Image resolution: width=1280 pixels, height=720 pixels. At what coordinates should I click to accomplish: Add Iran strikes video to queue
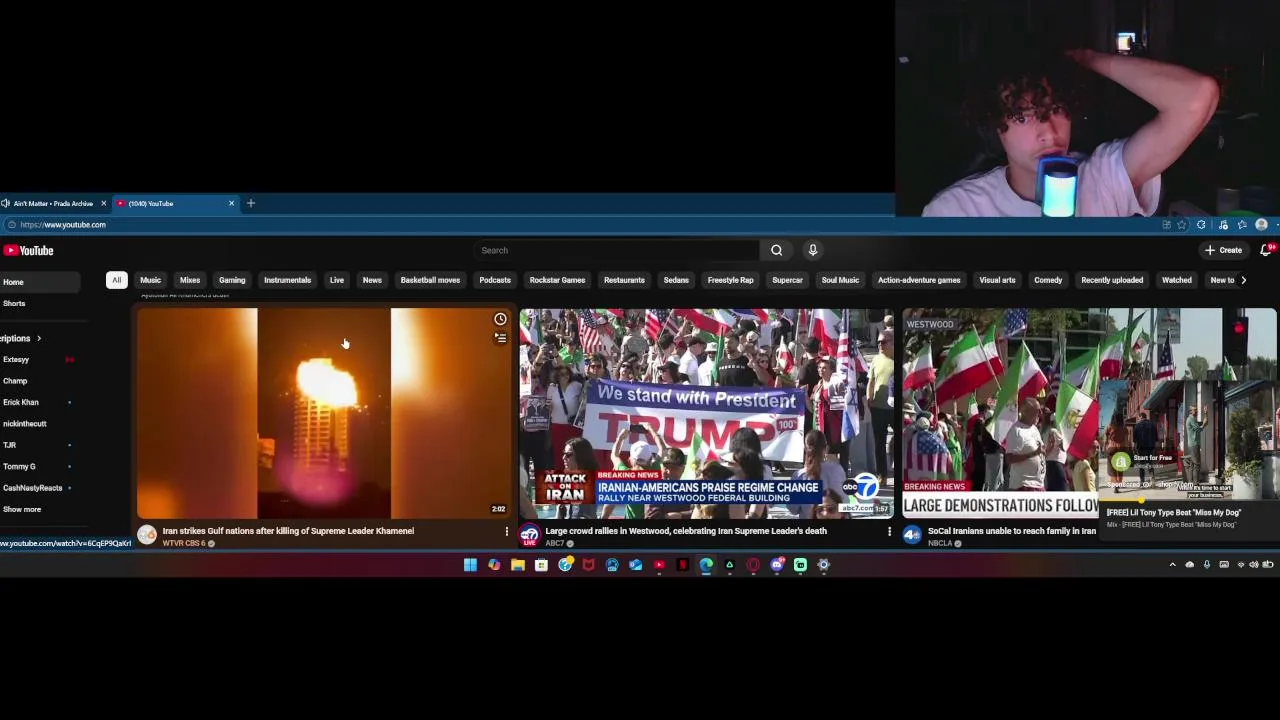click(500, 338)
